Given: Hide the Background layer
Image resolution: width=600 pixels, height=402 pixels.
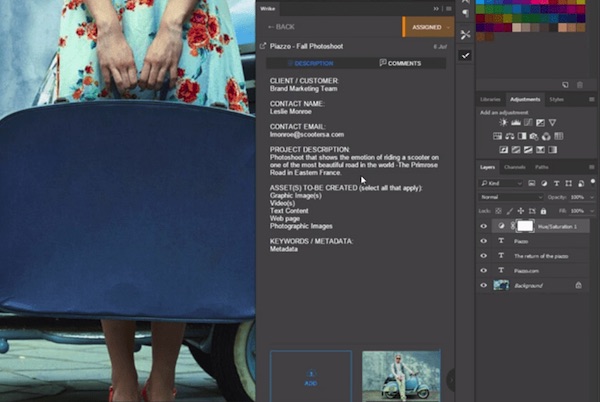Looking at the screenshot, I should (484, 285).
